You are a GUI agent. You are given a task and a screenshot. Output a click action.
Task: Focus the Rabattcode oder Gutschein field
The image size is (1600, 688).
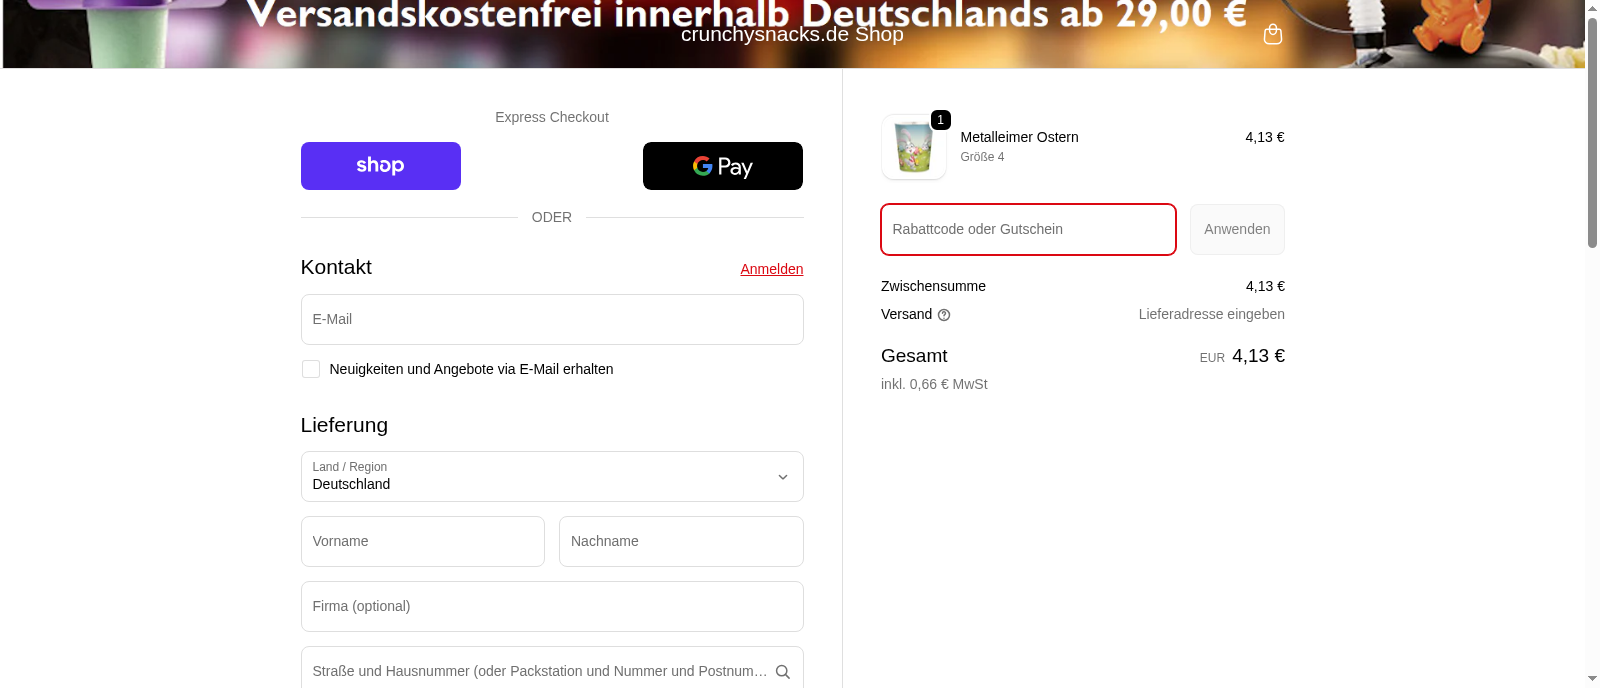1027,229
